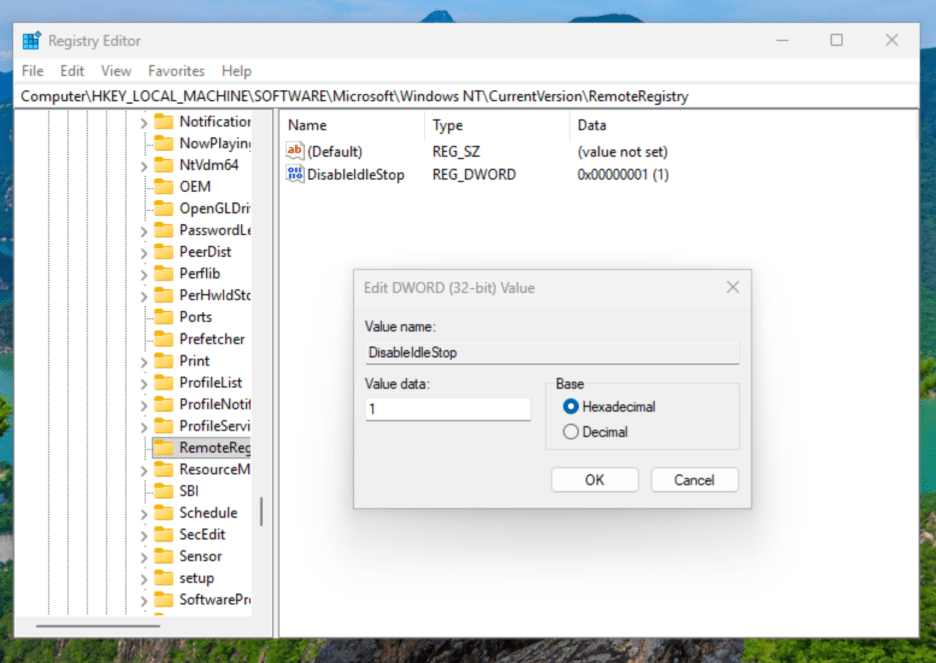Open the Favorites menu
Screen dimensions: 936x663
click(x=176, y=70)
